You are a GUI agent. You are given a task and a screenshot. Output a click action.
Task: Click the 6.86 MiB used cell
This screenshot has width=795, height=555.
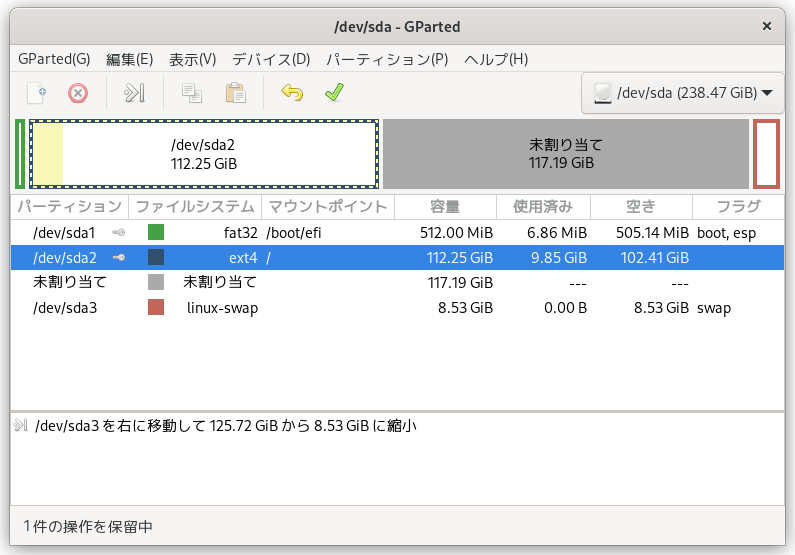[557, 233]
